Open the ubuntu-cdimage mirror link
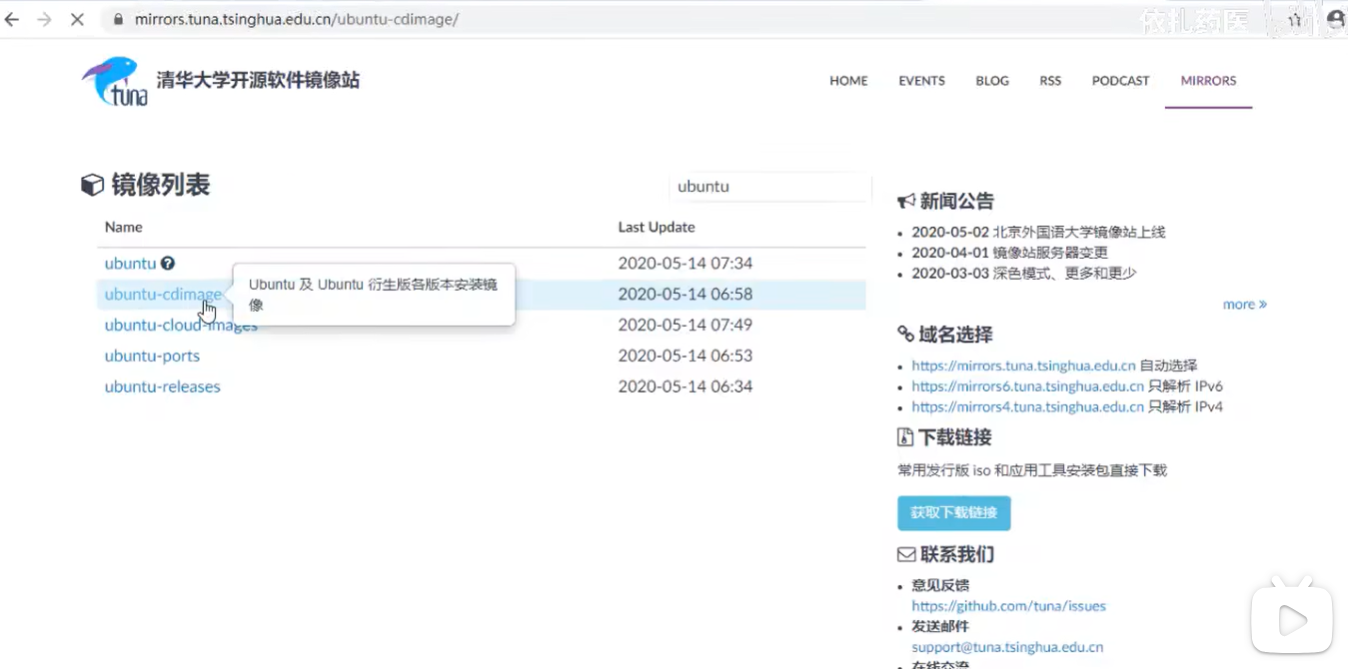The width and height of the screenshot is (1348, 669). pos(163,294)
